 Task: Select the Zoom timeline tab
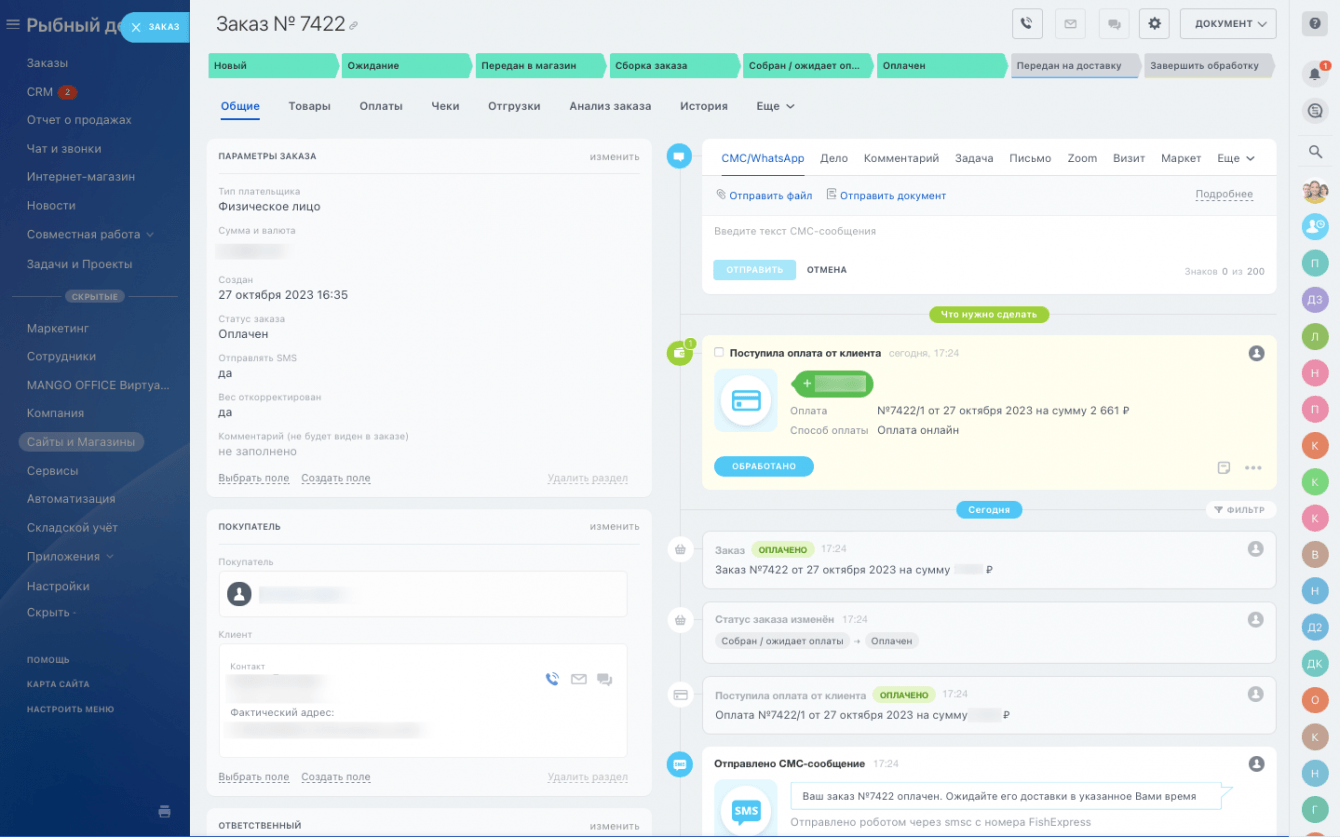(1082, 158)
